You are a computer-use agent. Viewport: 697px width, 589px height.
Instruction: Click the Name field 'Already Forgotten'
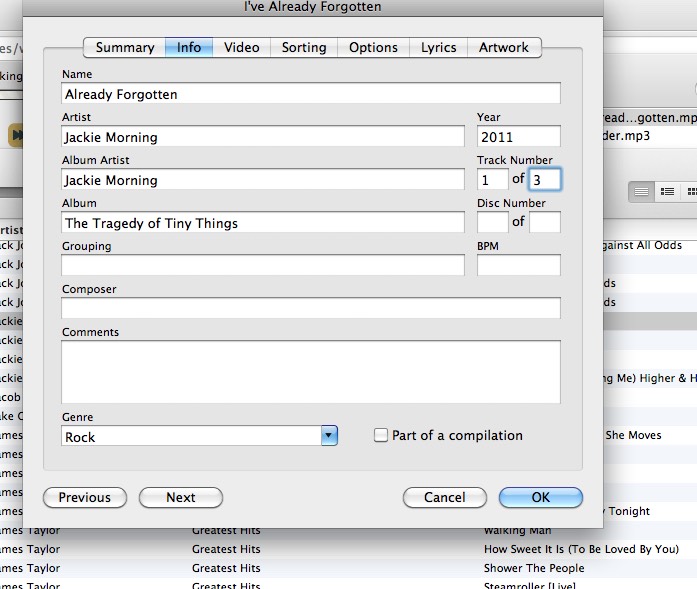pyautogui.click(x=311, y=93)
